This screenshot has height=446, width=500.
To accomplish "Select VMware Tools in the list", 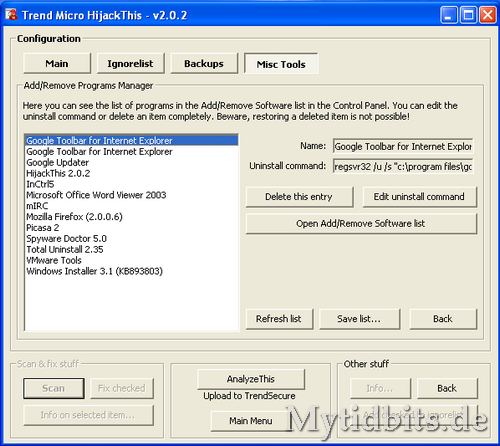I will (132, 260).
